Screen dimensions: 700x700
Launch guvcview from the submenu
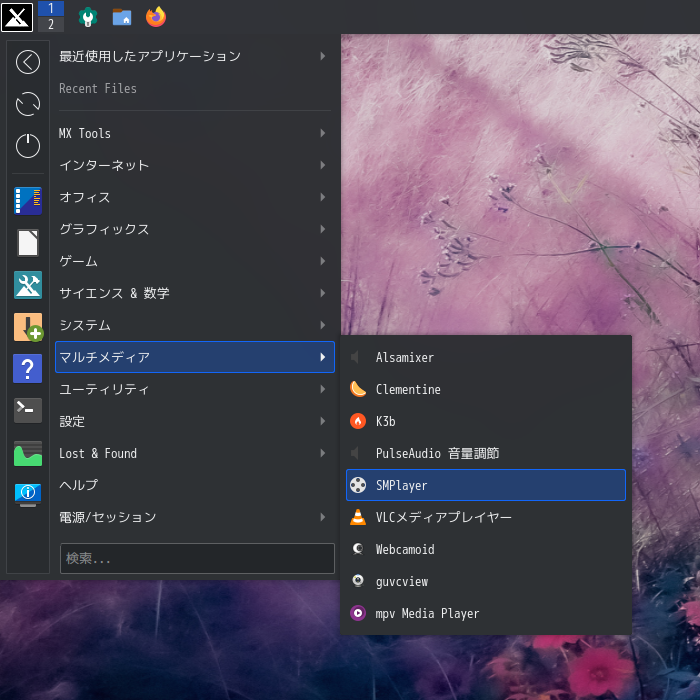486,581
